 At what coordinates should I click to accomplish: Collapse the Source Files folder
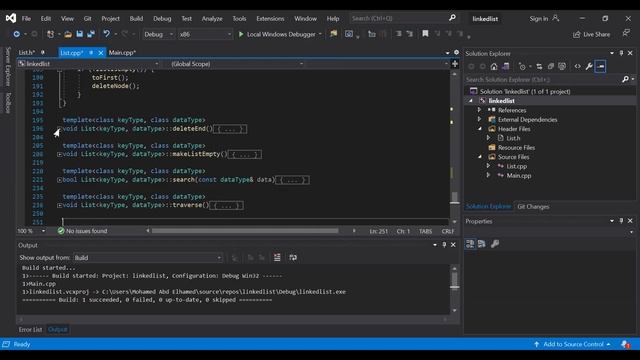point(480,157)
